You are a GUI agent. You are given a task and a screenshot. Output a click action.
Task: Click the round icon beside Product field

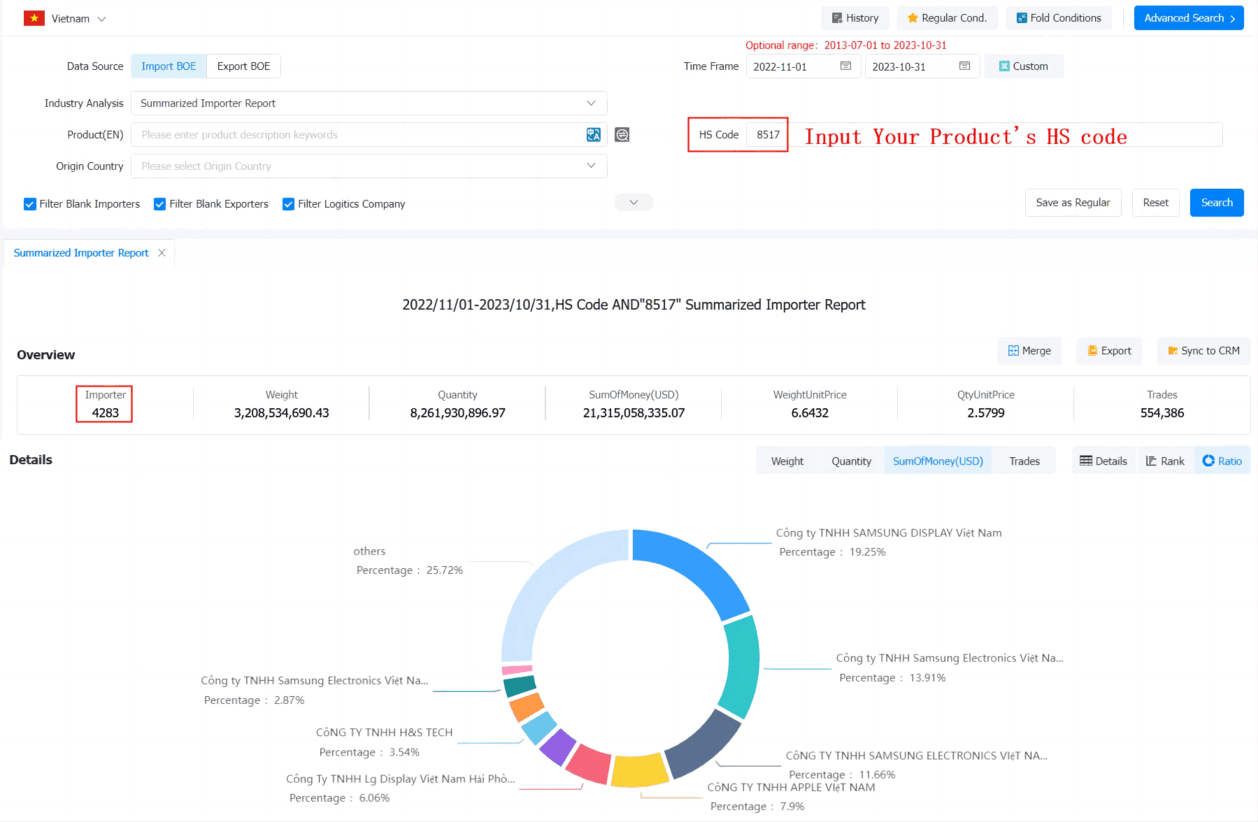pos(622,135)
